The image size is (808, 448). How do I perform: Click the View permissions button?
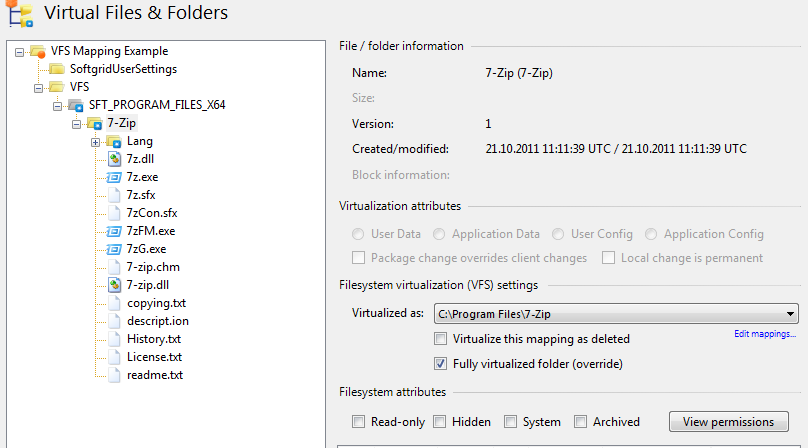(728, 422)
